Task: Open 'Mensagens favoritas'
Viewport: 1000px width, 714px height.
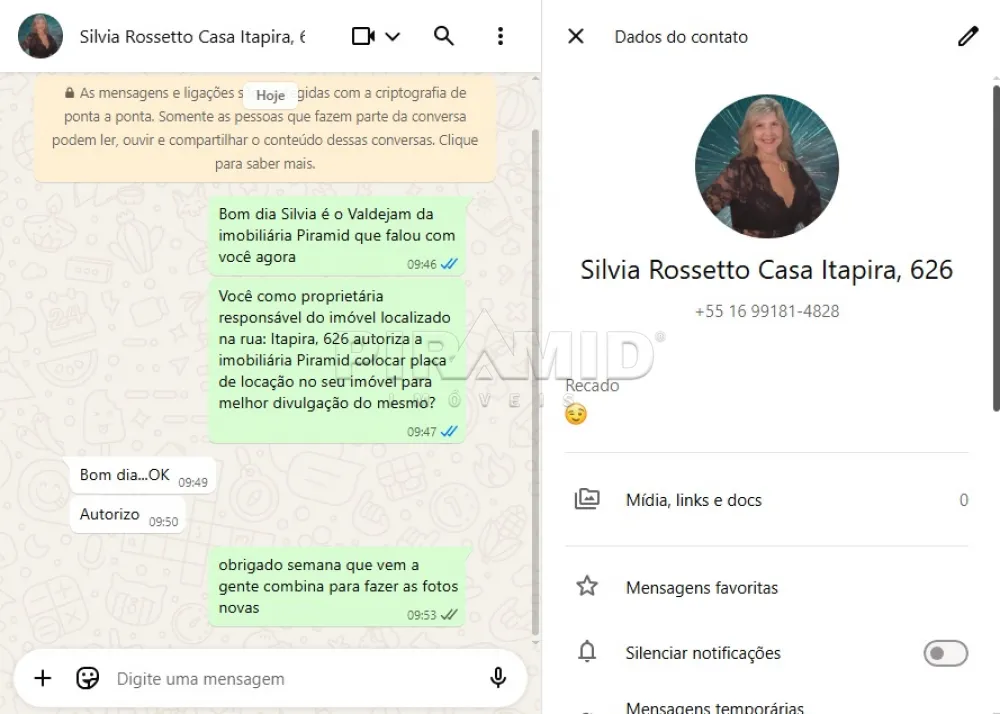Action: coord(701,588)
